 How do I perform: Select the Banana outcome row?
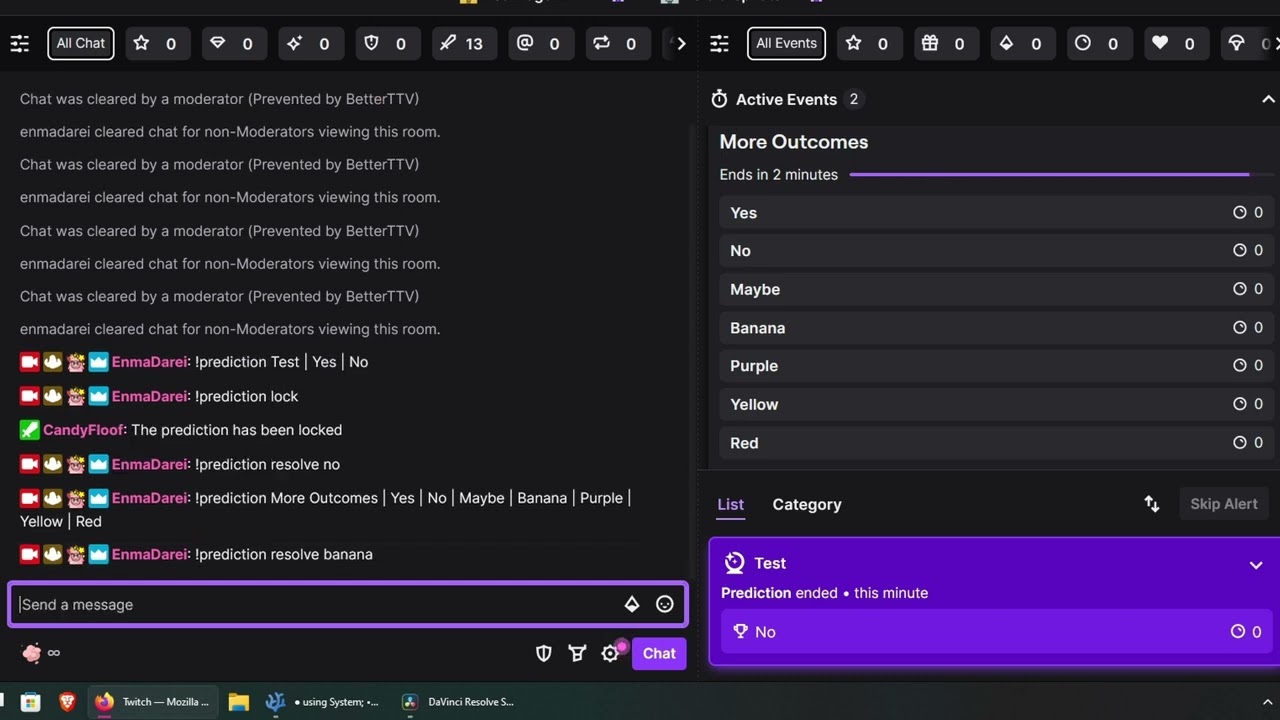click(x=995, y=327)
